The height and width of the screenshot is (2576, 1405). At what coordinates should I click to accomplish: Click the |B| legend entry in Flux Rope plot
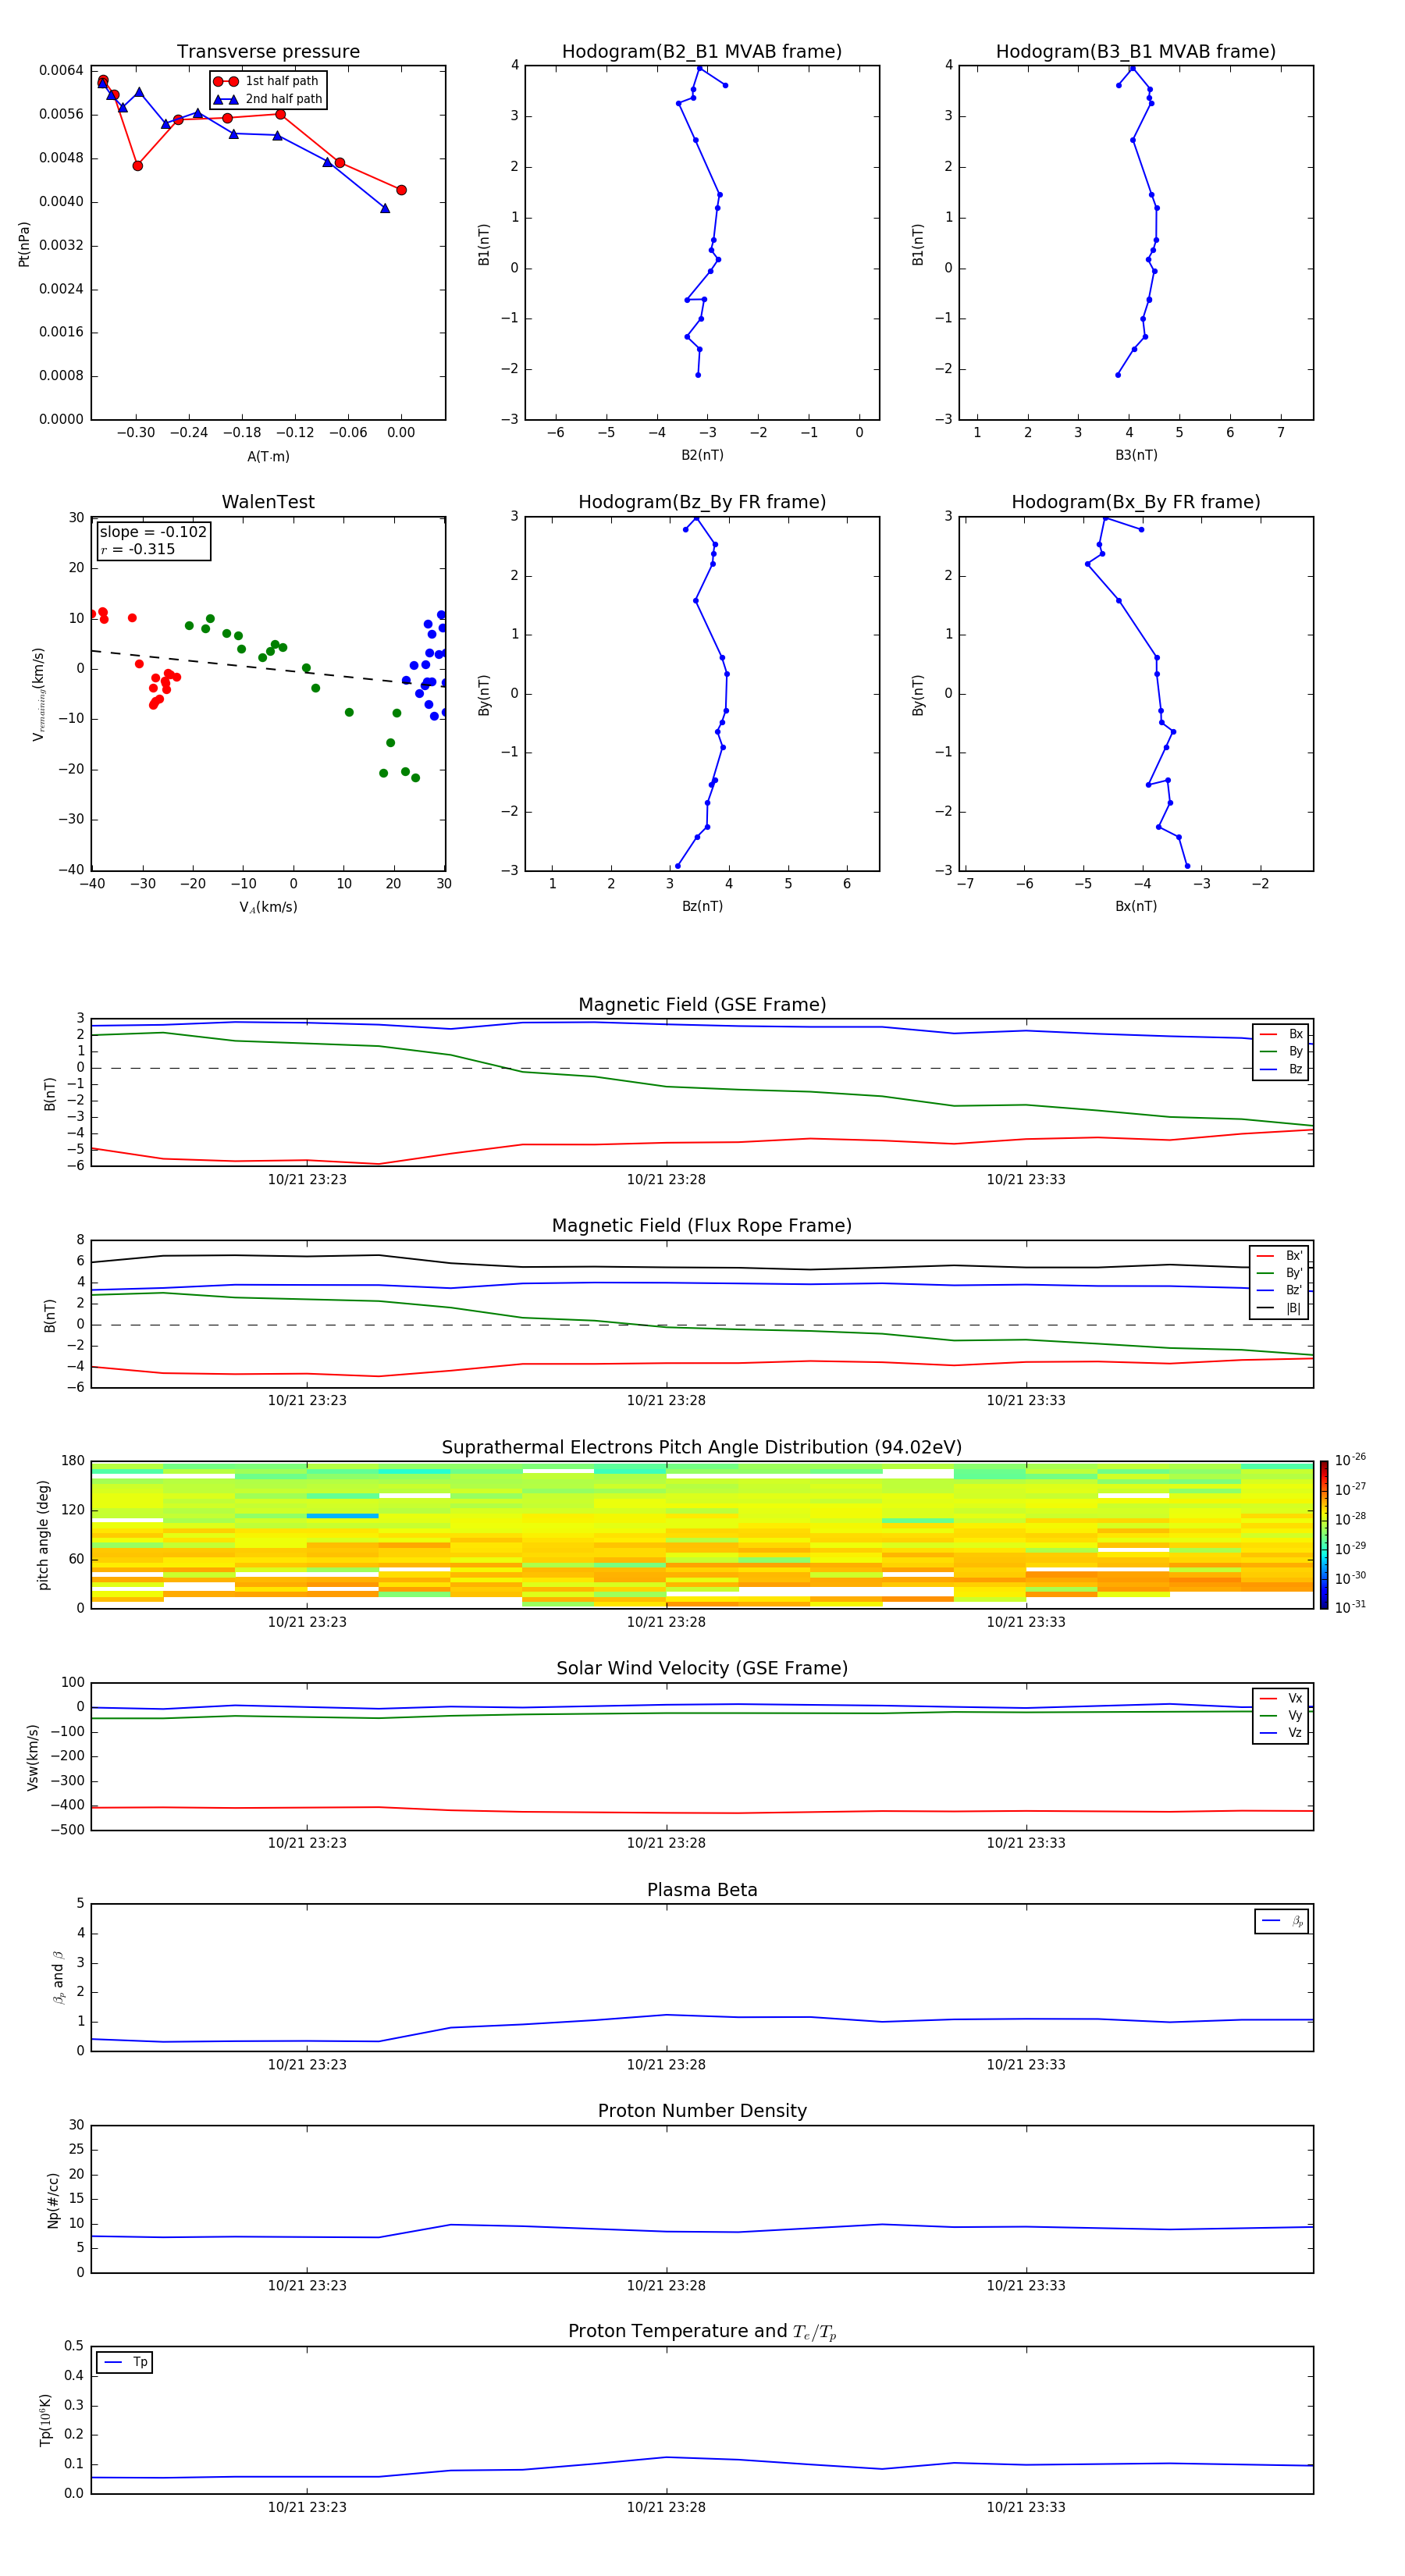tap(1280, 1308)
